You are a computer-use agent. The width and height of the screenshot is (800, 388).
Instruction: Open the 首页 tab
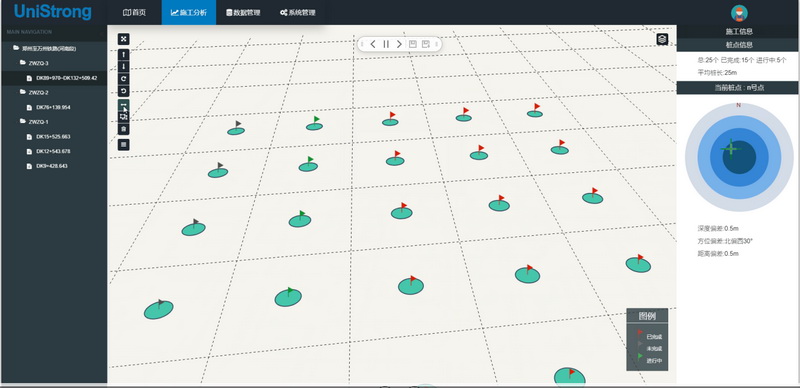pyautogui.click(x=135, y=12)
